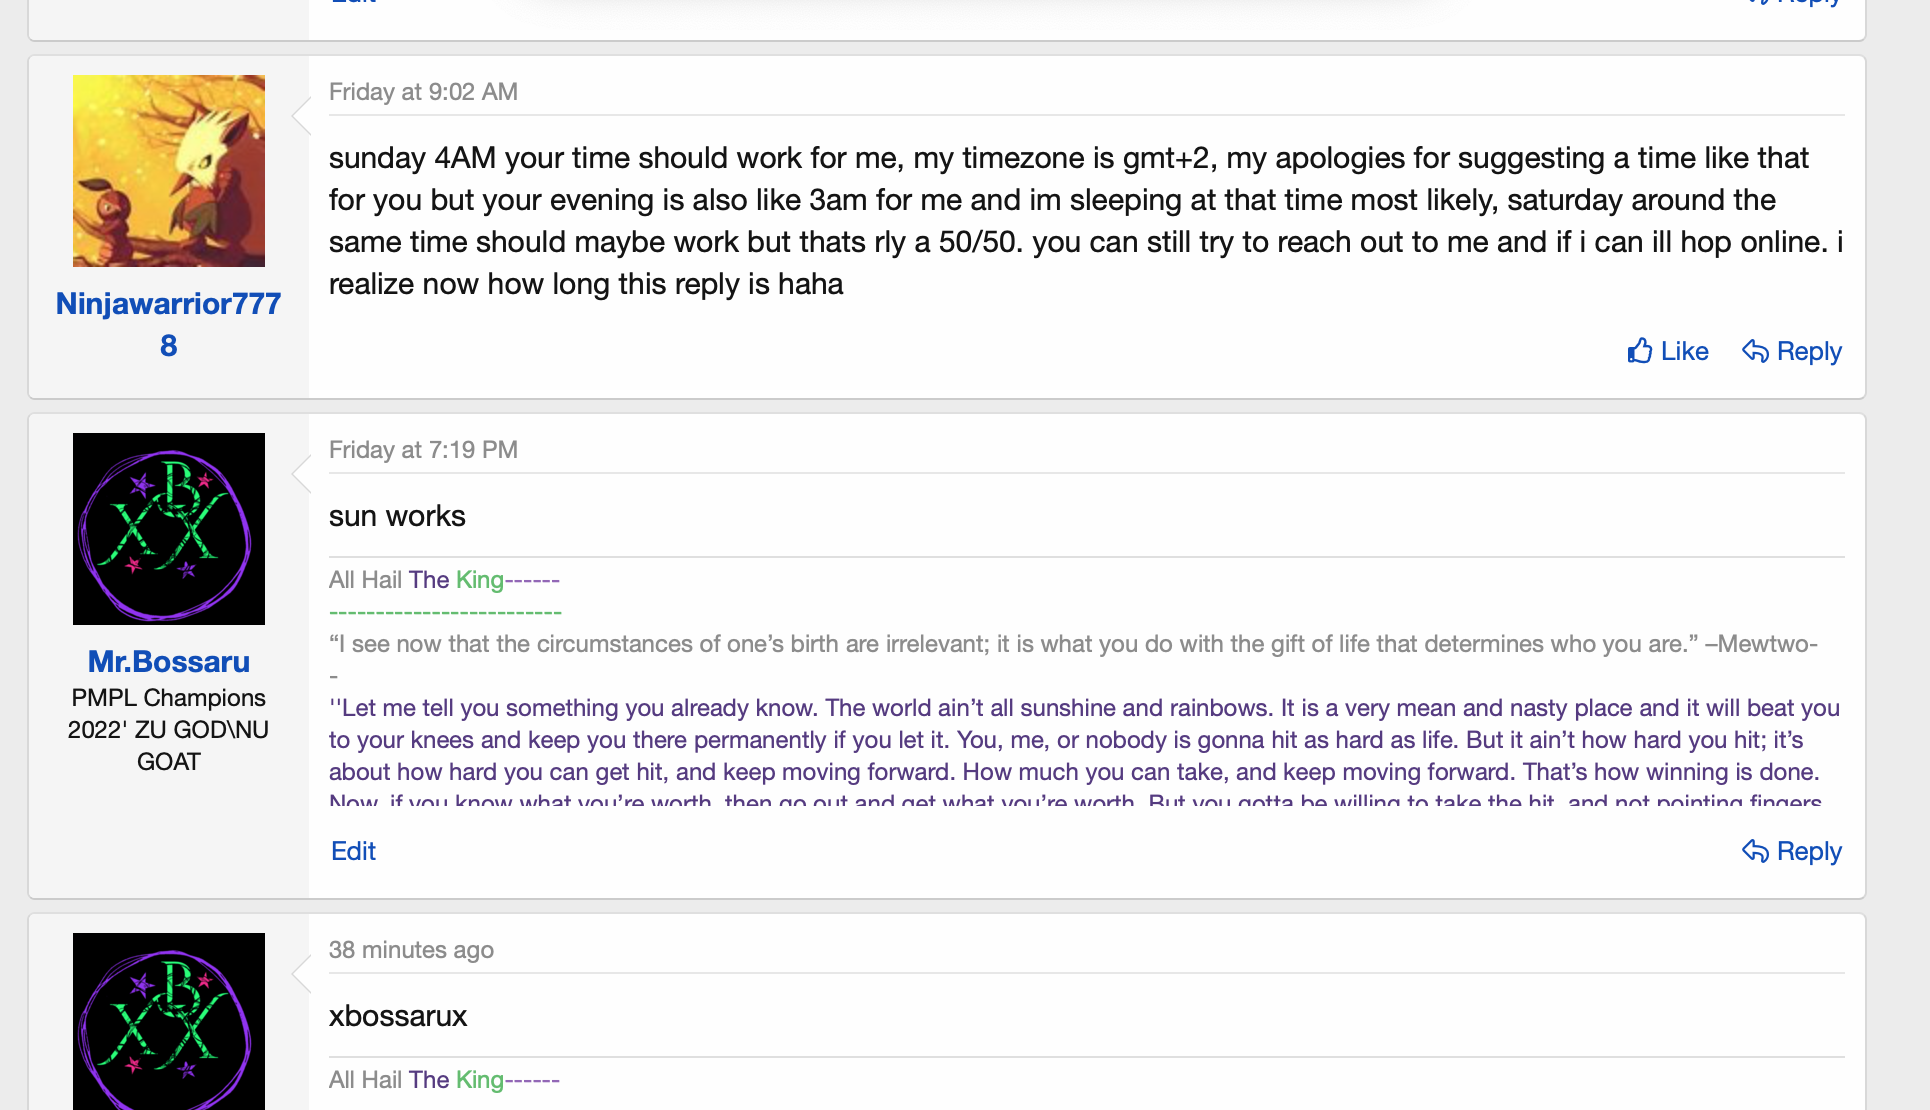
Task: Open Mr.Bossaru username profile link
Action: (x=169, y=661)
